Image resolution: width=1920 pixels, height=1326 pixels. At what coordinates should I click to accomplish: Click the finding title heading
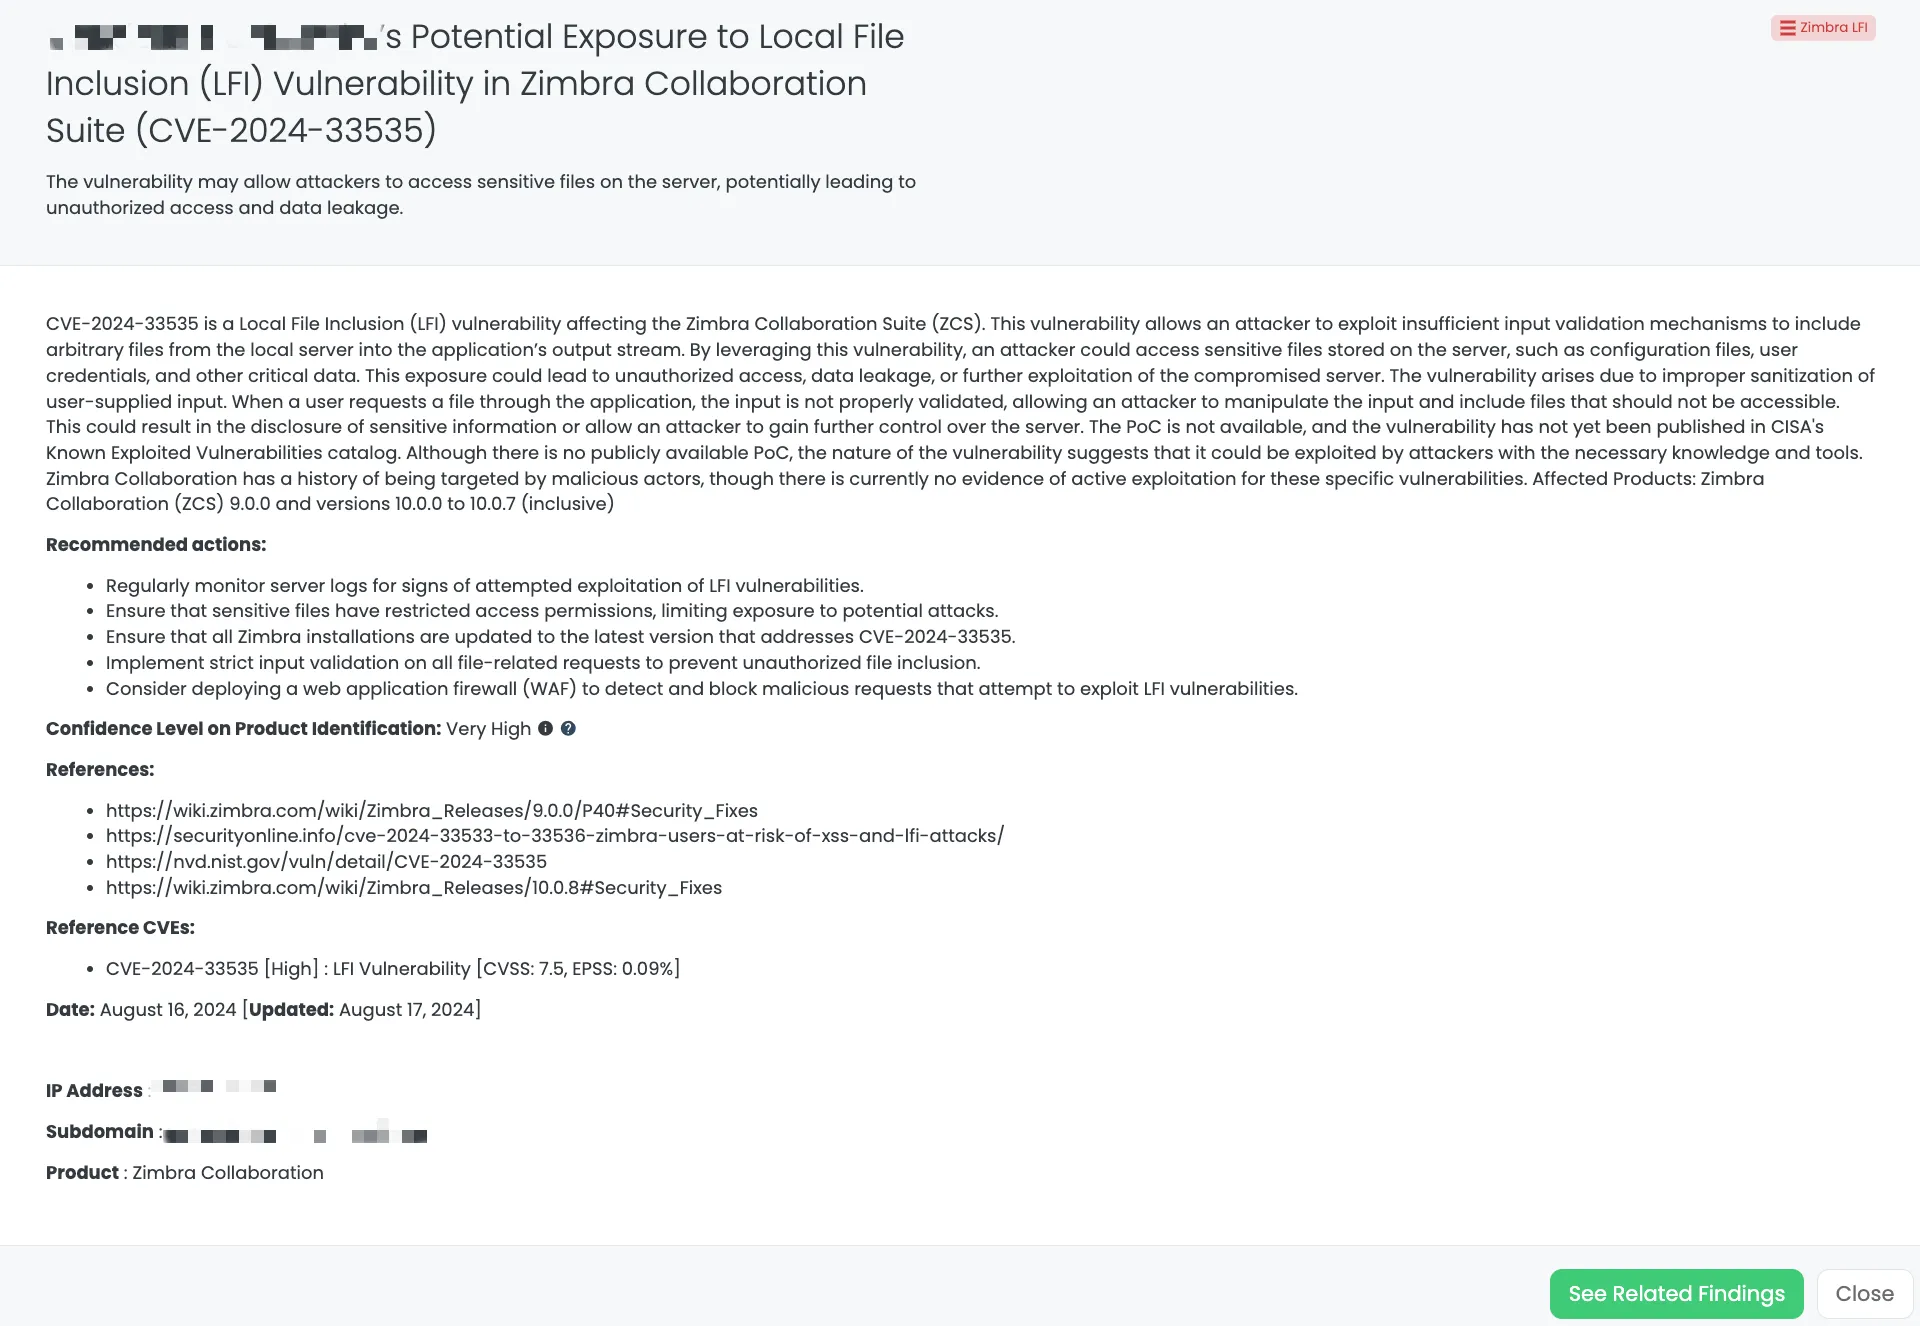(475, 84)
